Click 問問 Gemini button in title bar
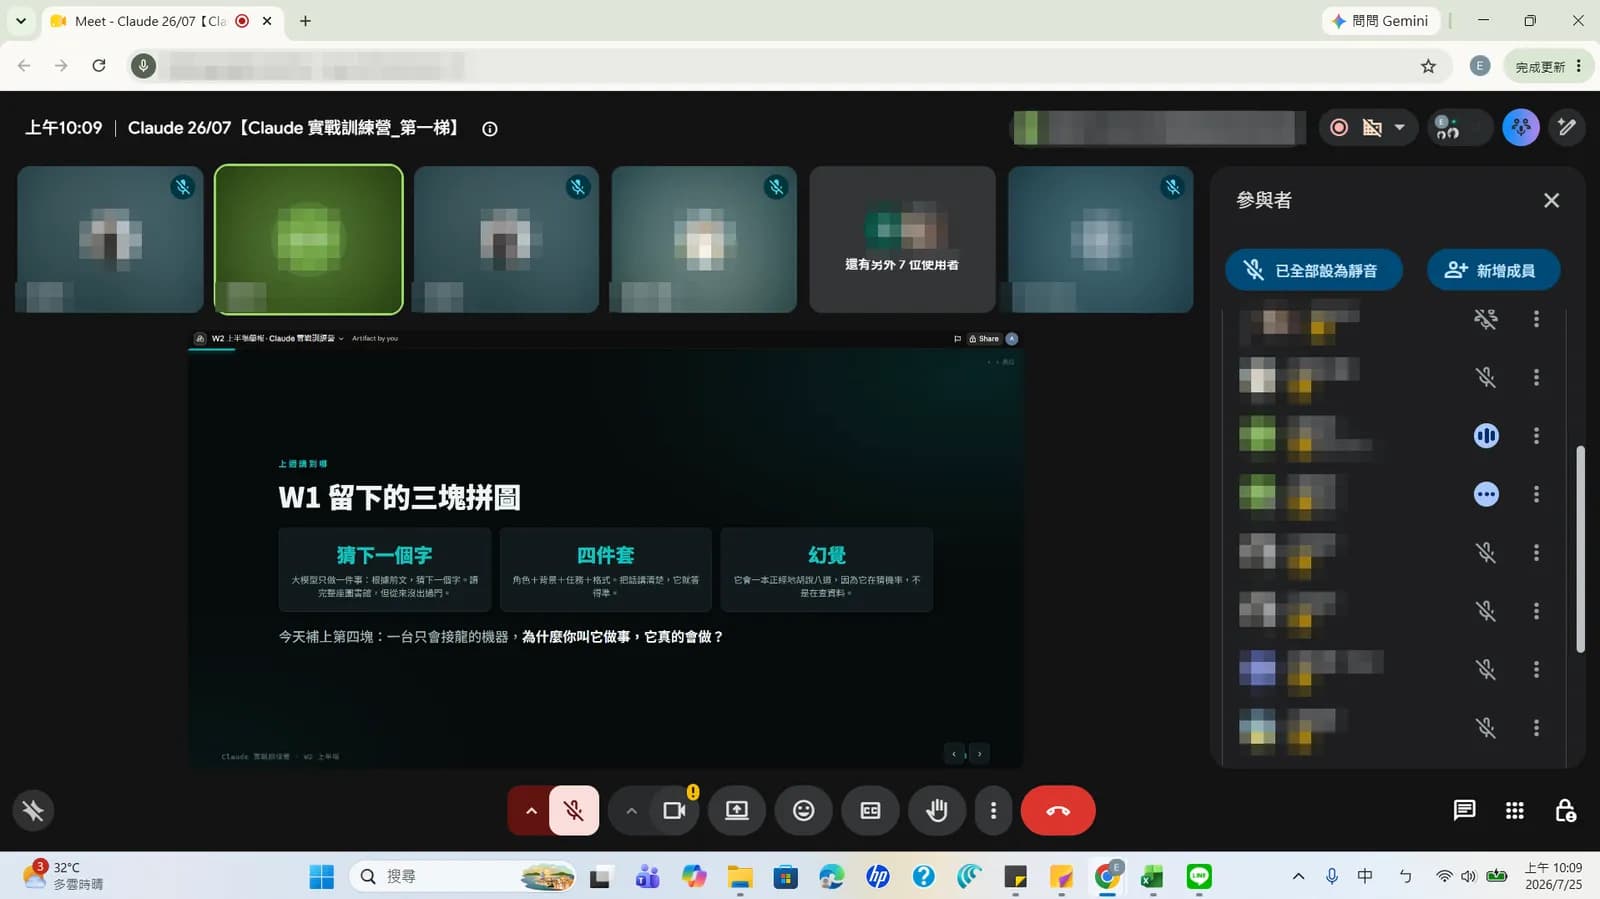 (x=1381, y=21)
